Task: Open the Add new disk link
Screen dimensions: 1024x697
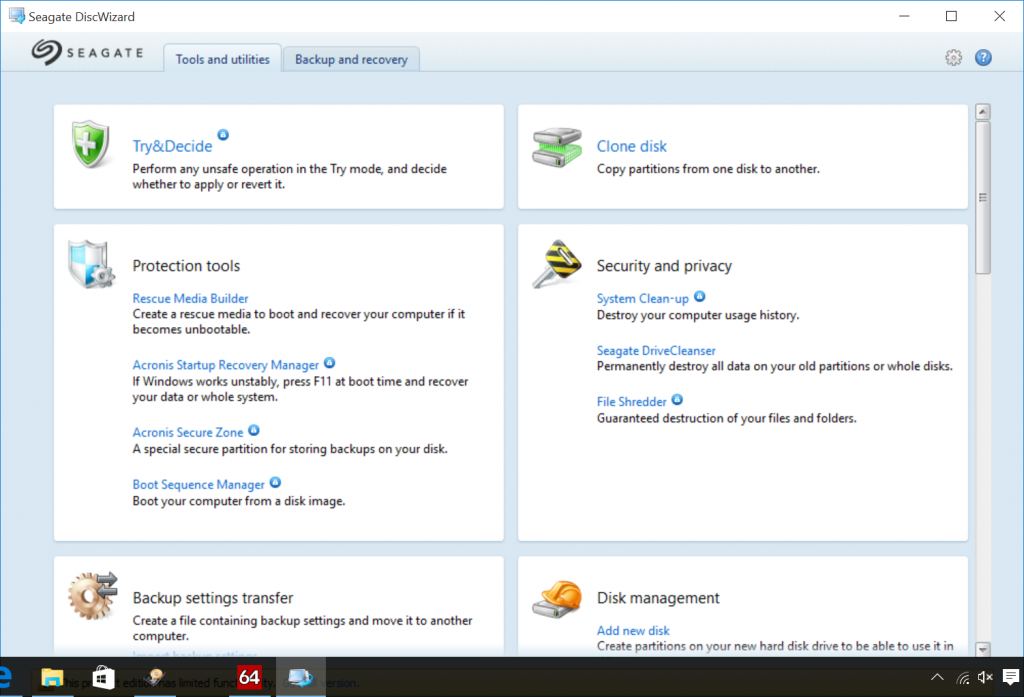Action: pos(633,630)
